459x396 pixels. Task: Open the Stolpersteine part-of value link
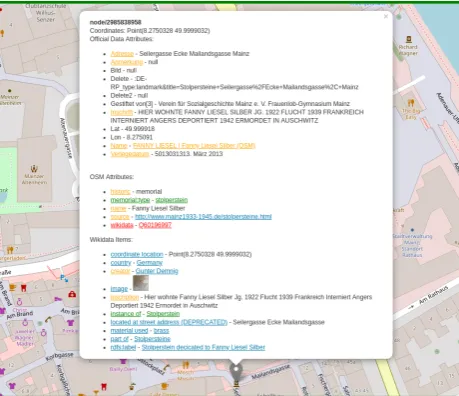[152, 339]
